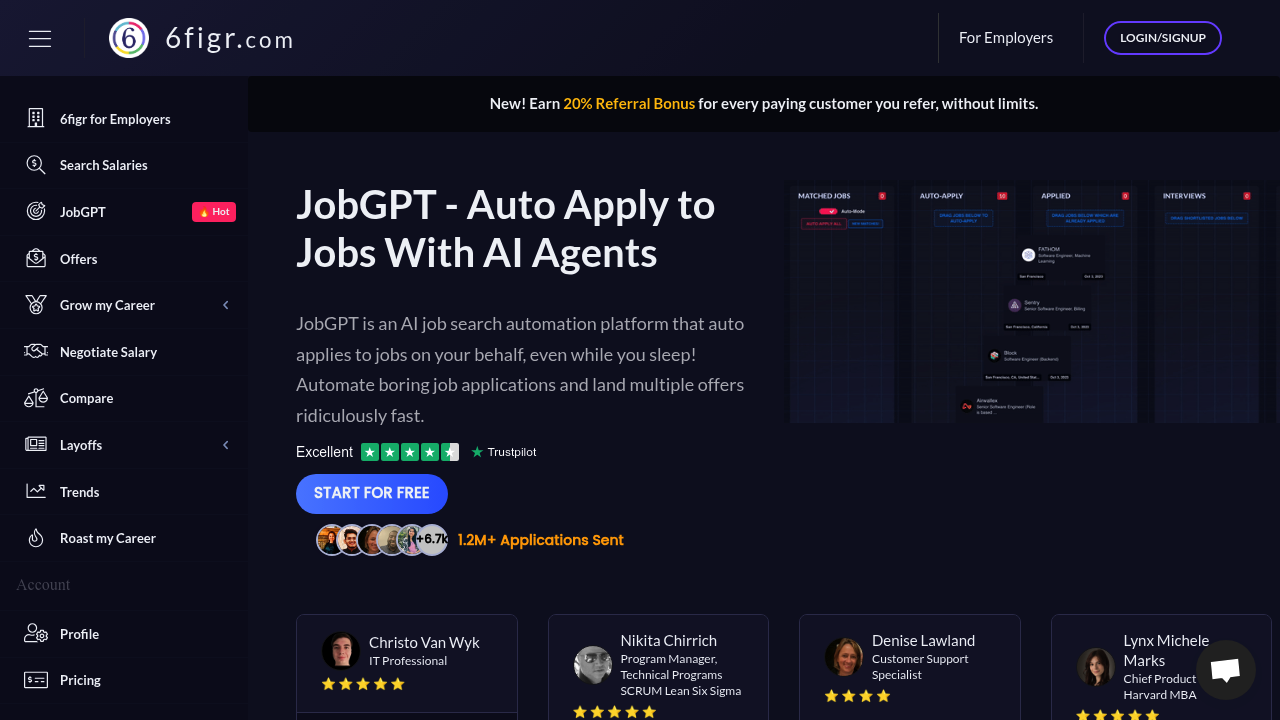Select the For Employers menu item
Image resolution: width=1280 pixels, height=720 pixels.
click(x=1006, y=38)
